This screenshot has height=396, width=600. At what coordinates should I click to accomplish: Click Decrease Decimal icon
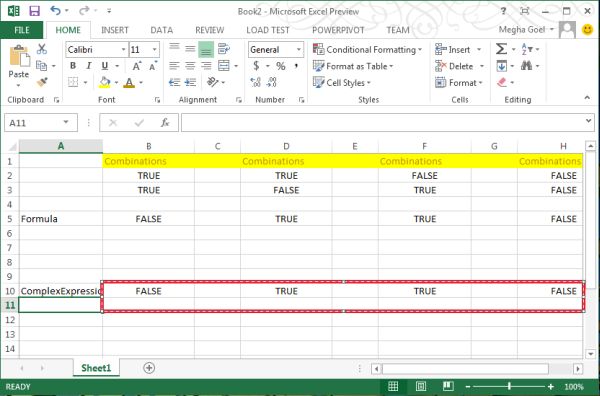[272, 82]
